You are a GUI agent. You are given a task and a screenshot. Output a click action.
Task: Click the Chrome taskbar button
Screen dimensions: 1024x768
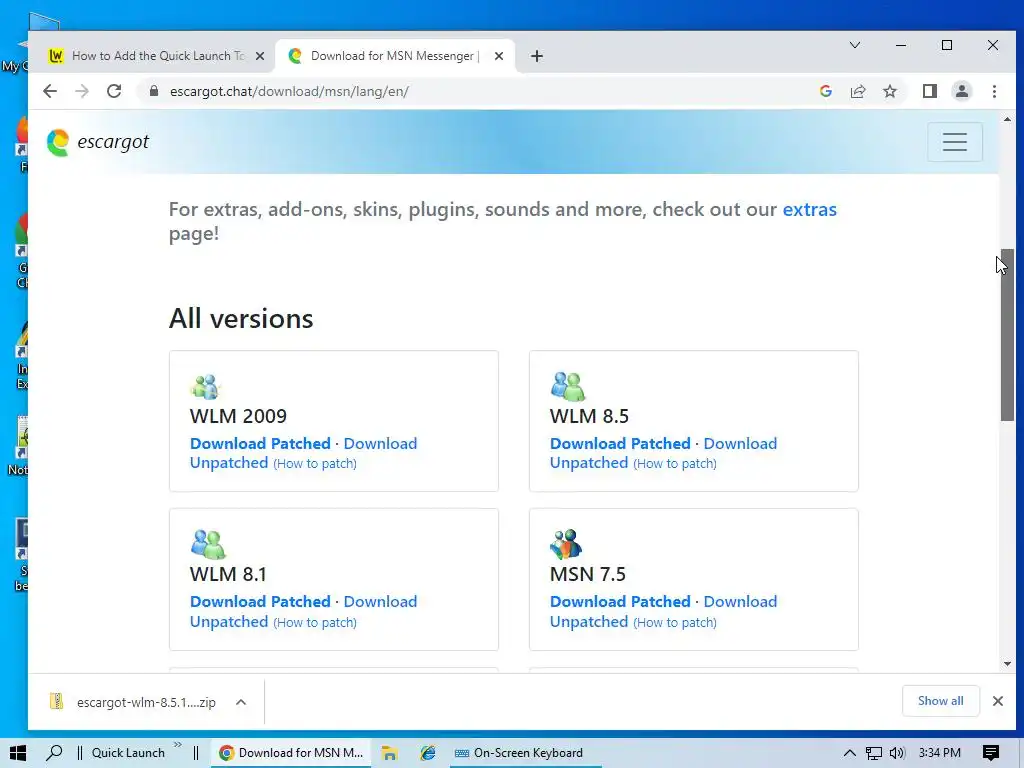click(291, 753)
